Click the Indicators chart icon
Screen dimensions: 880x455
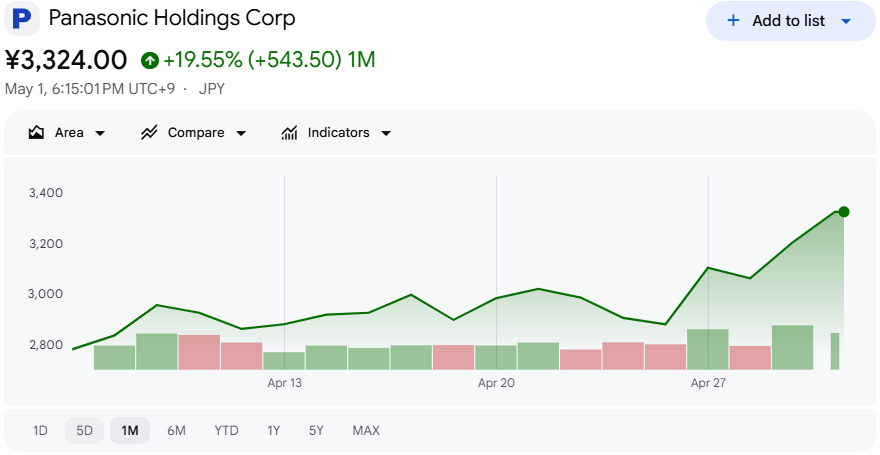(x=289, y=133)
